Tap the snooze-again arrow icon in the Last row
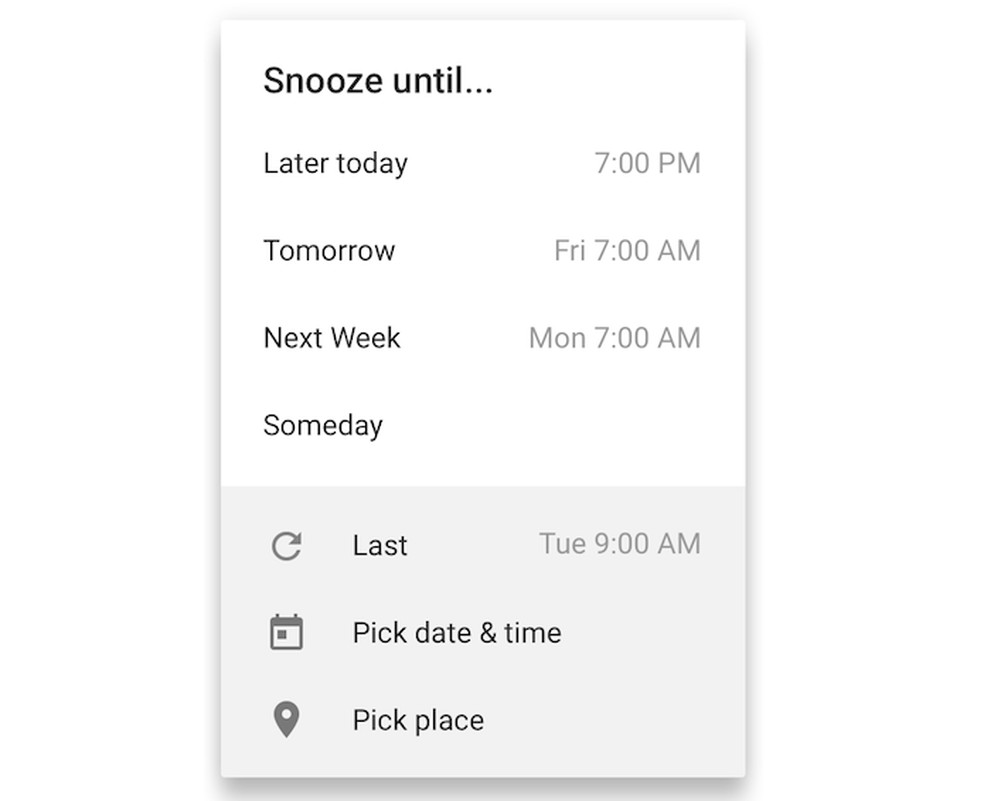 point(286,545)
